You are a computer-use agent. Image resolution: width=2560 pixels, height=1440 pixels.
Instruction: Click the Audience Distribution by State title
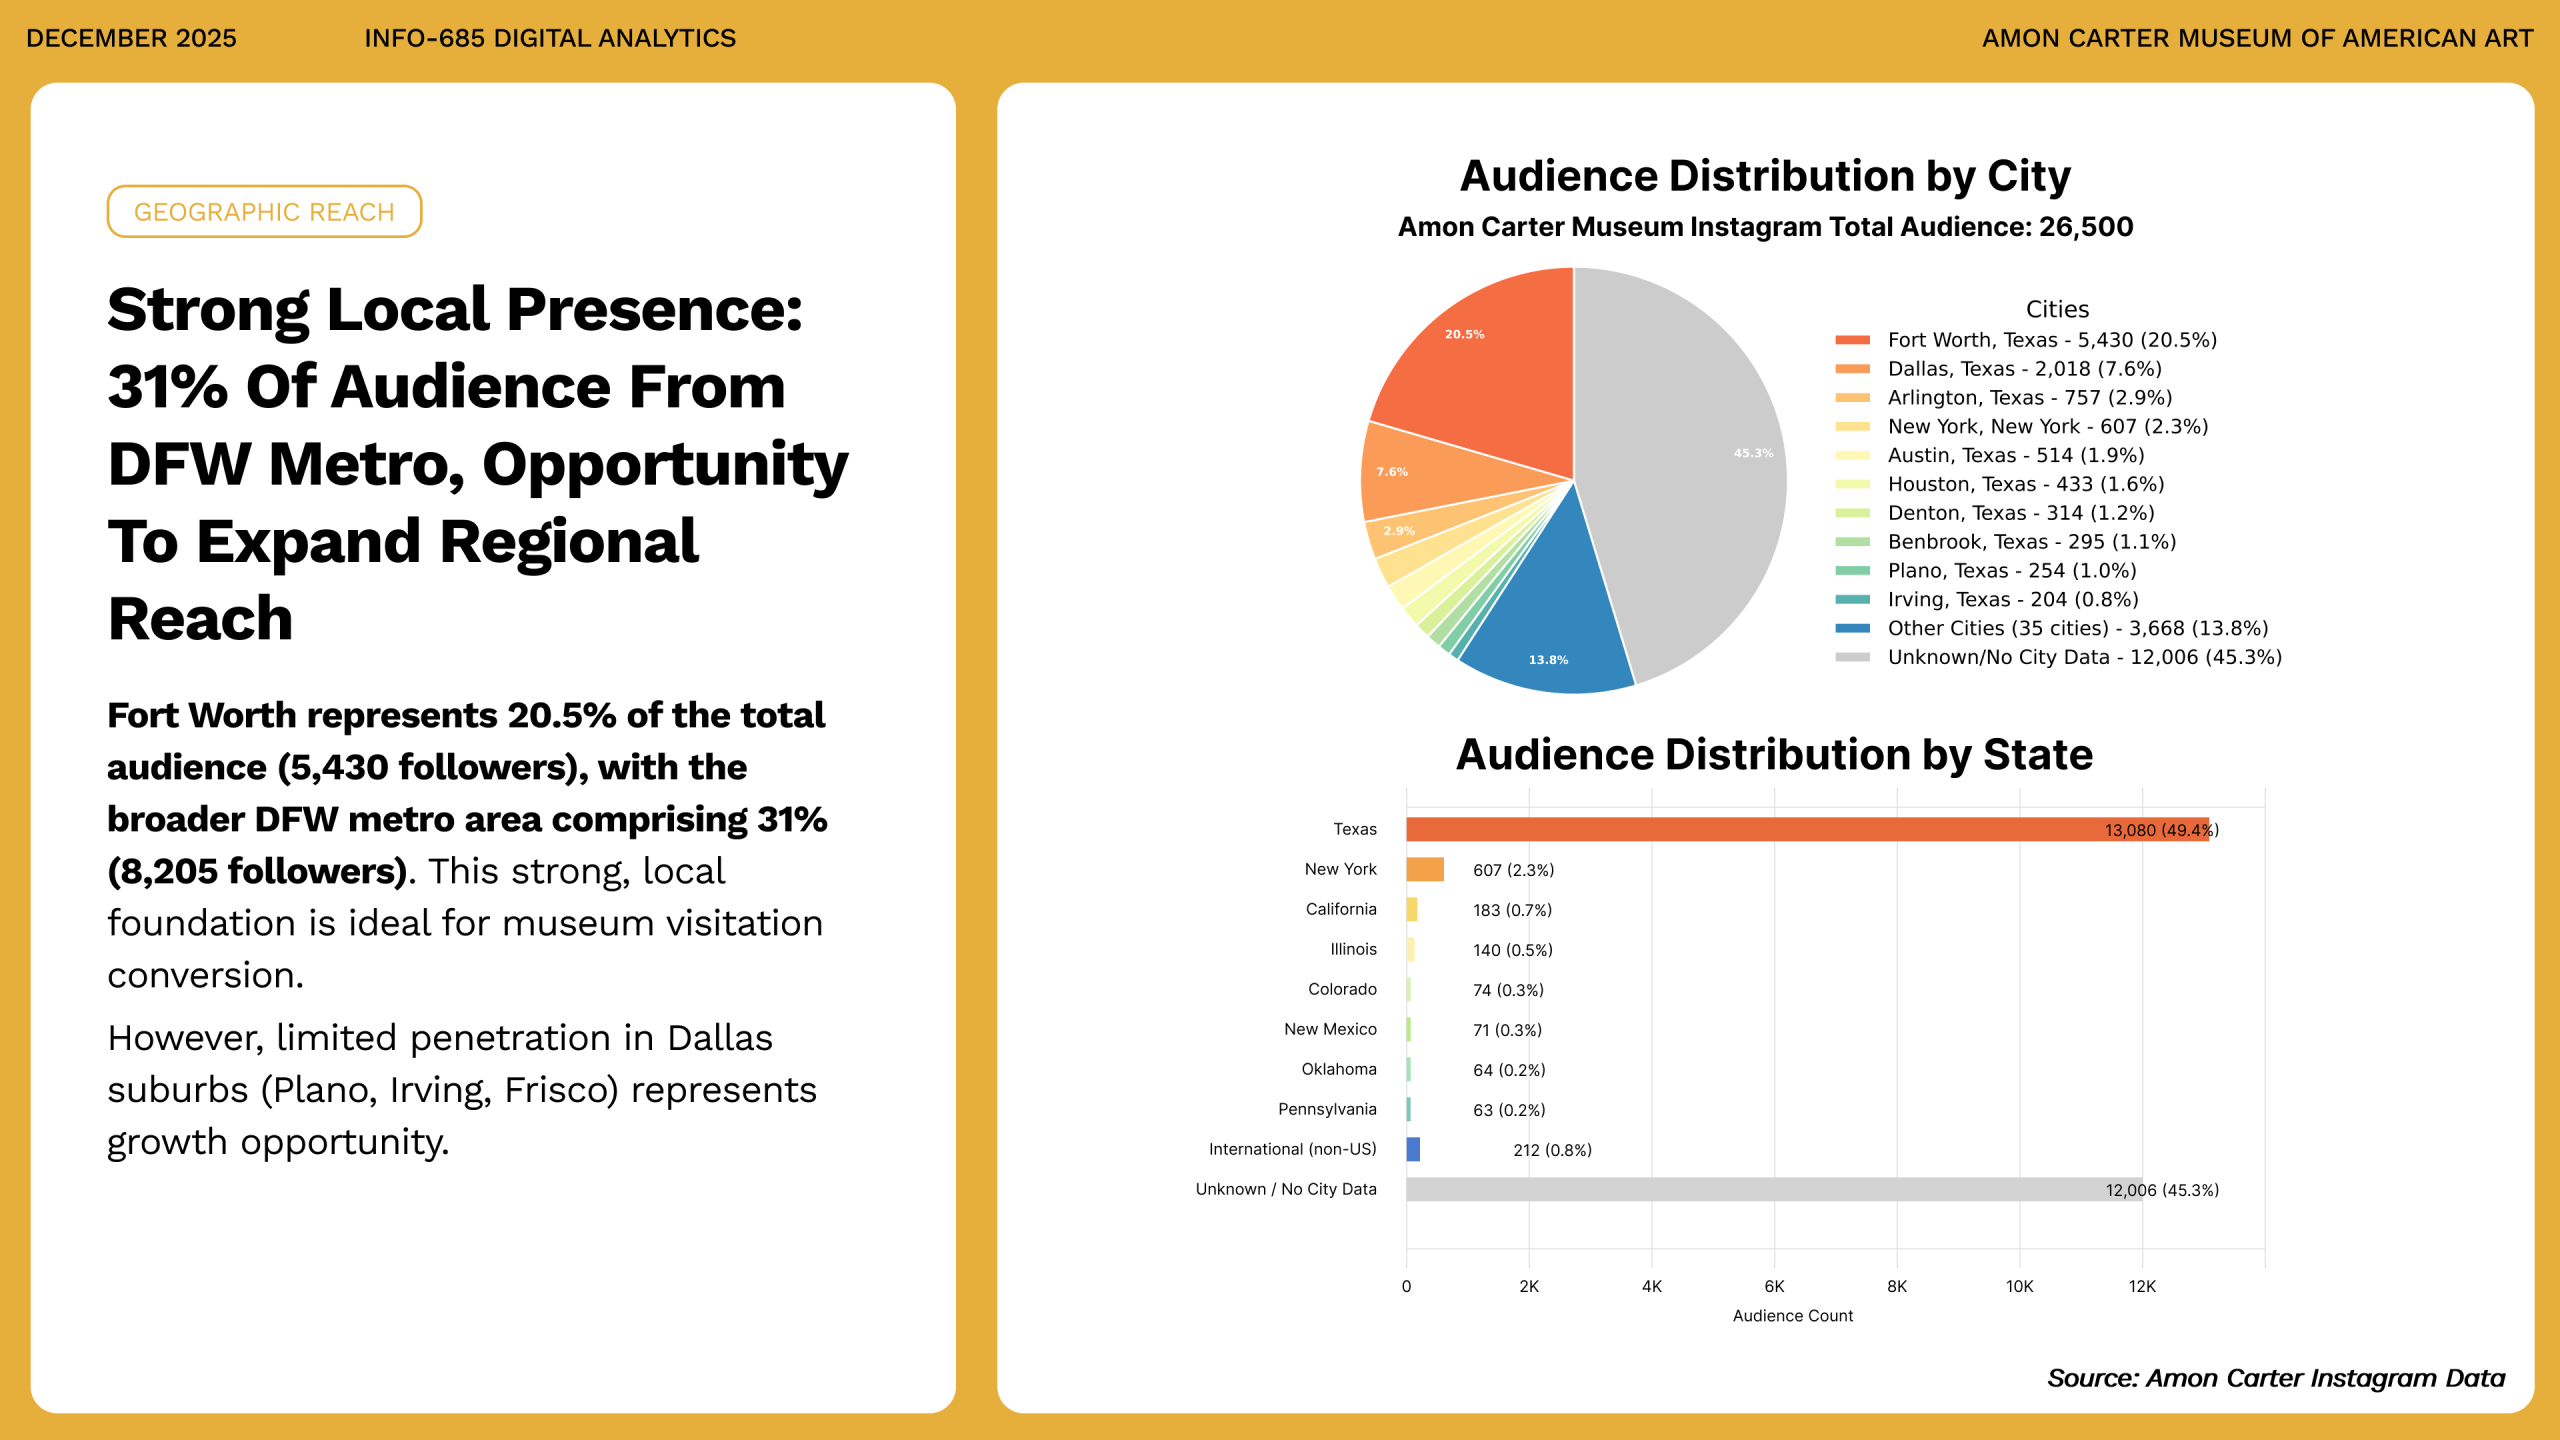point(1774,755)
